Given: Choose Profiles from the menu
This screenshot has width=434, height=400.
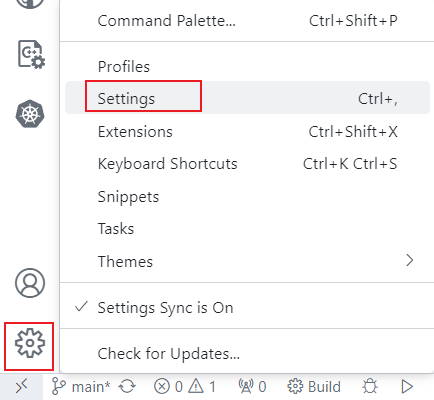Looking at the screenshot, I should pos(247,66).
